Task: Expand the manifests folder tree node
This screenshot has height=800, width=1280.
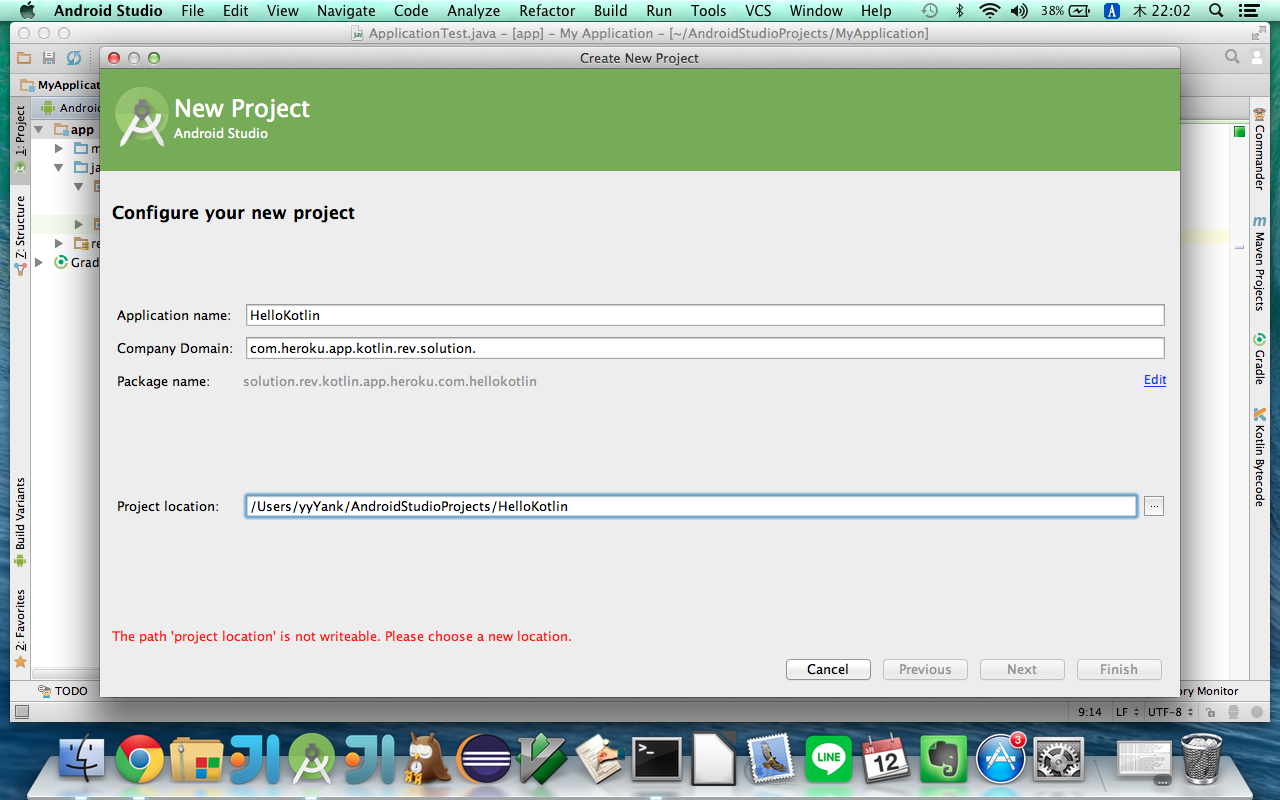Action: [59, 149]
